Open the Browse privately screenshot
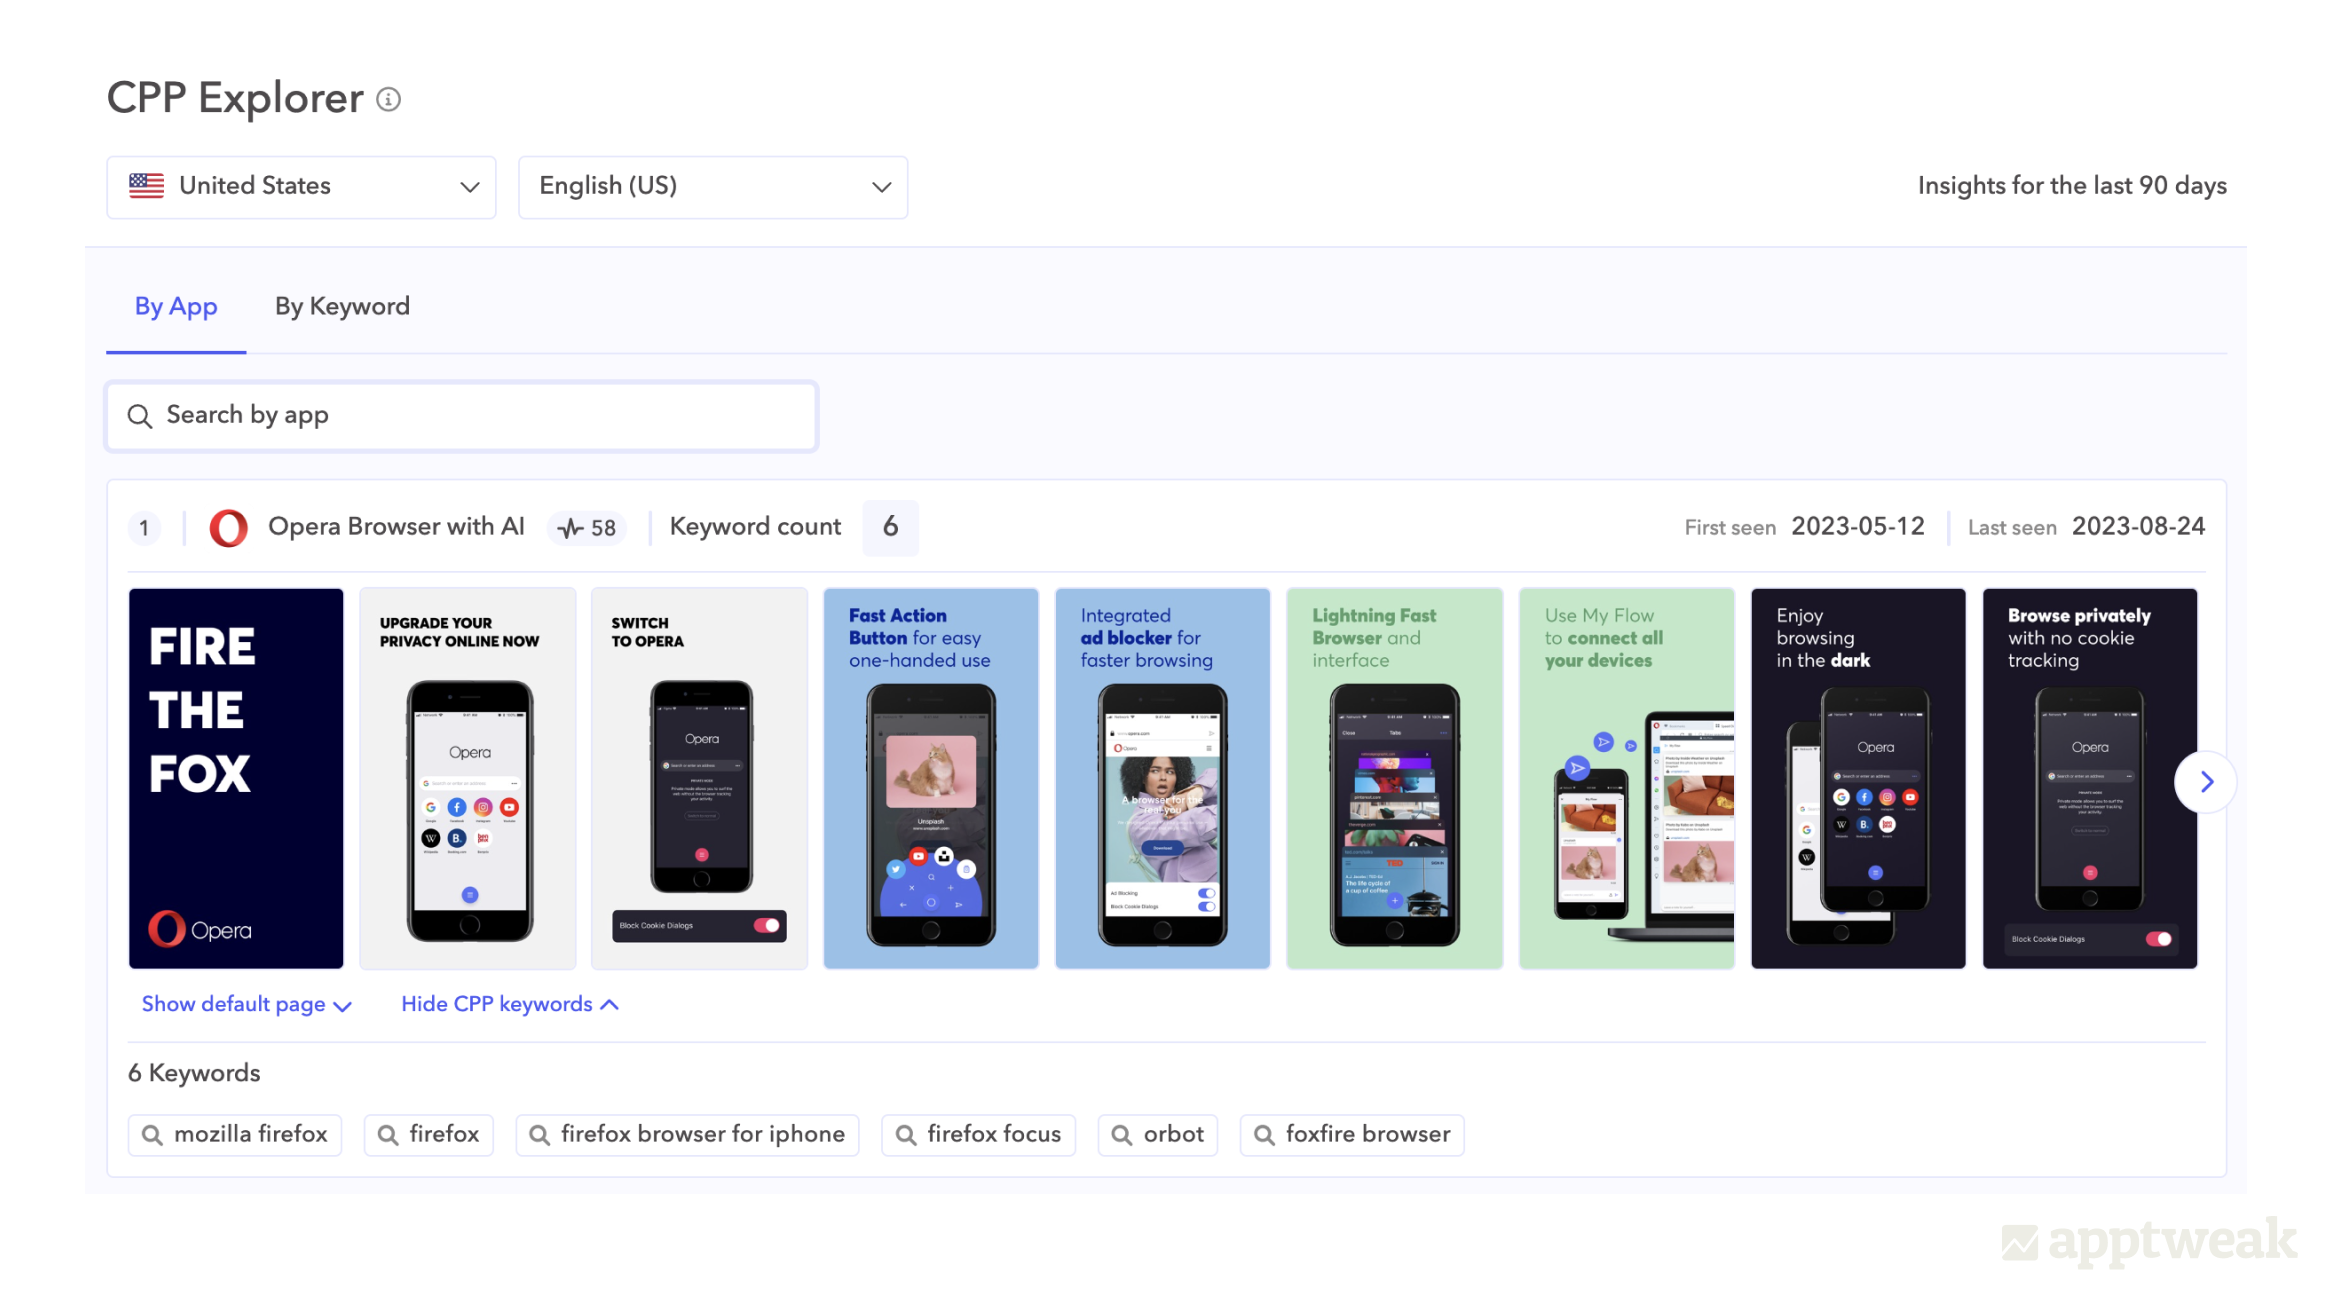The image size is (2332, 1296). click(x=2090, y=778)
